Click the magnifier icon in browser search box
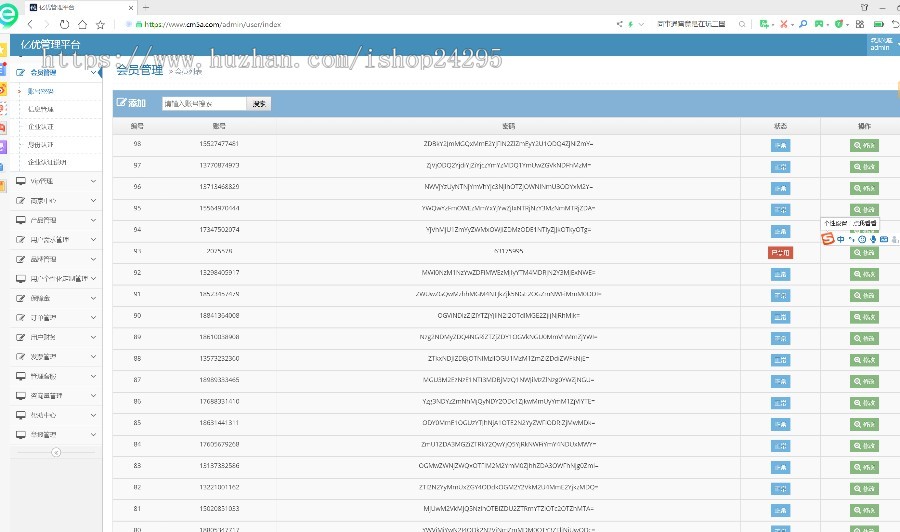Image resolution: width=900 pixels, height=532 pixels. click(x=742, y=24)
